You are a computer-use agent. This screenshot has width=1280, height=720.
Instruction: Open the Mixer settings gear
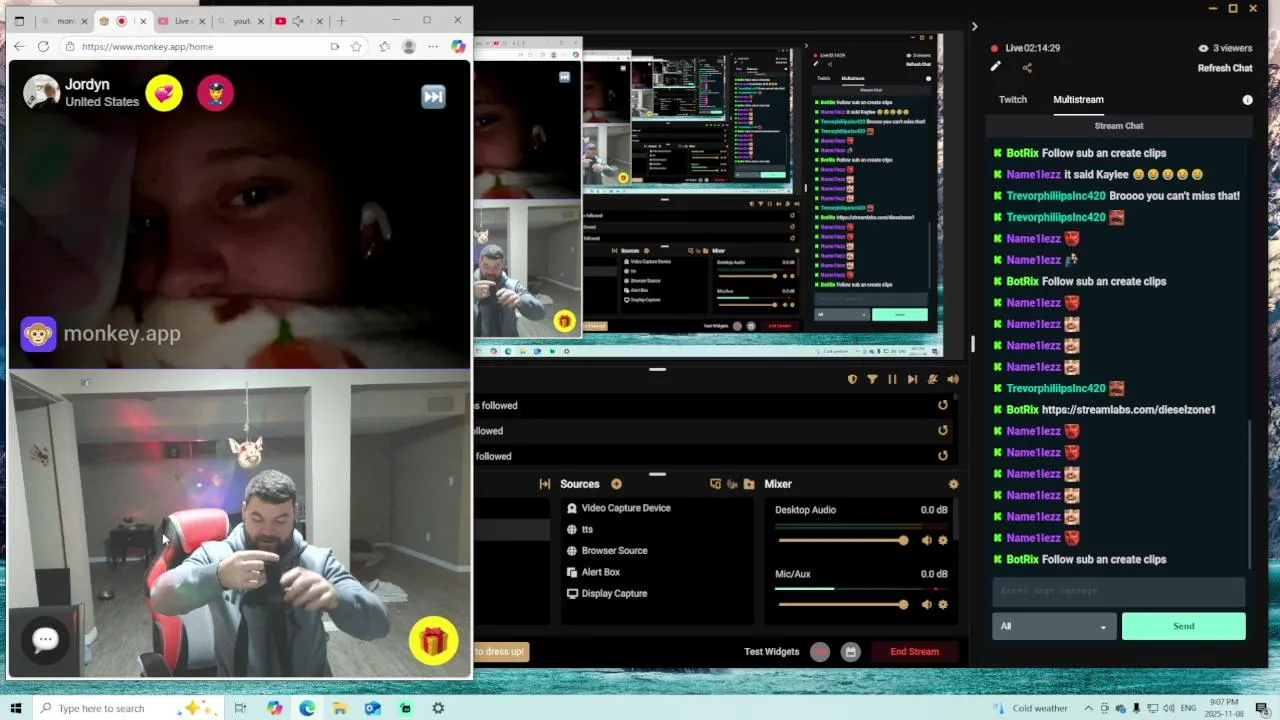[x=953, y=484]
